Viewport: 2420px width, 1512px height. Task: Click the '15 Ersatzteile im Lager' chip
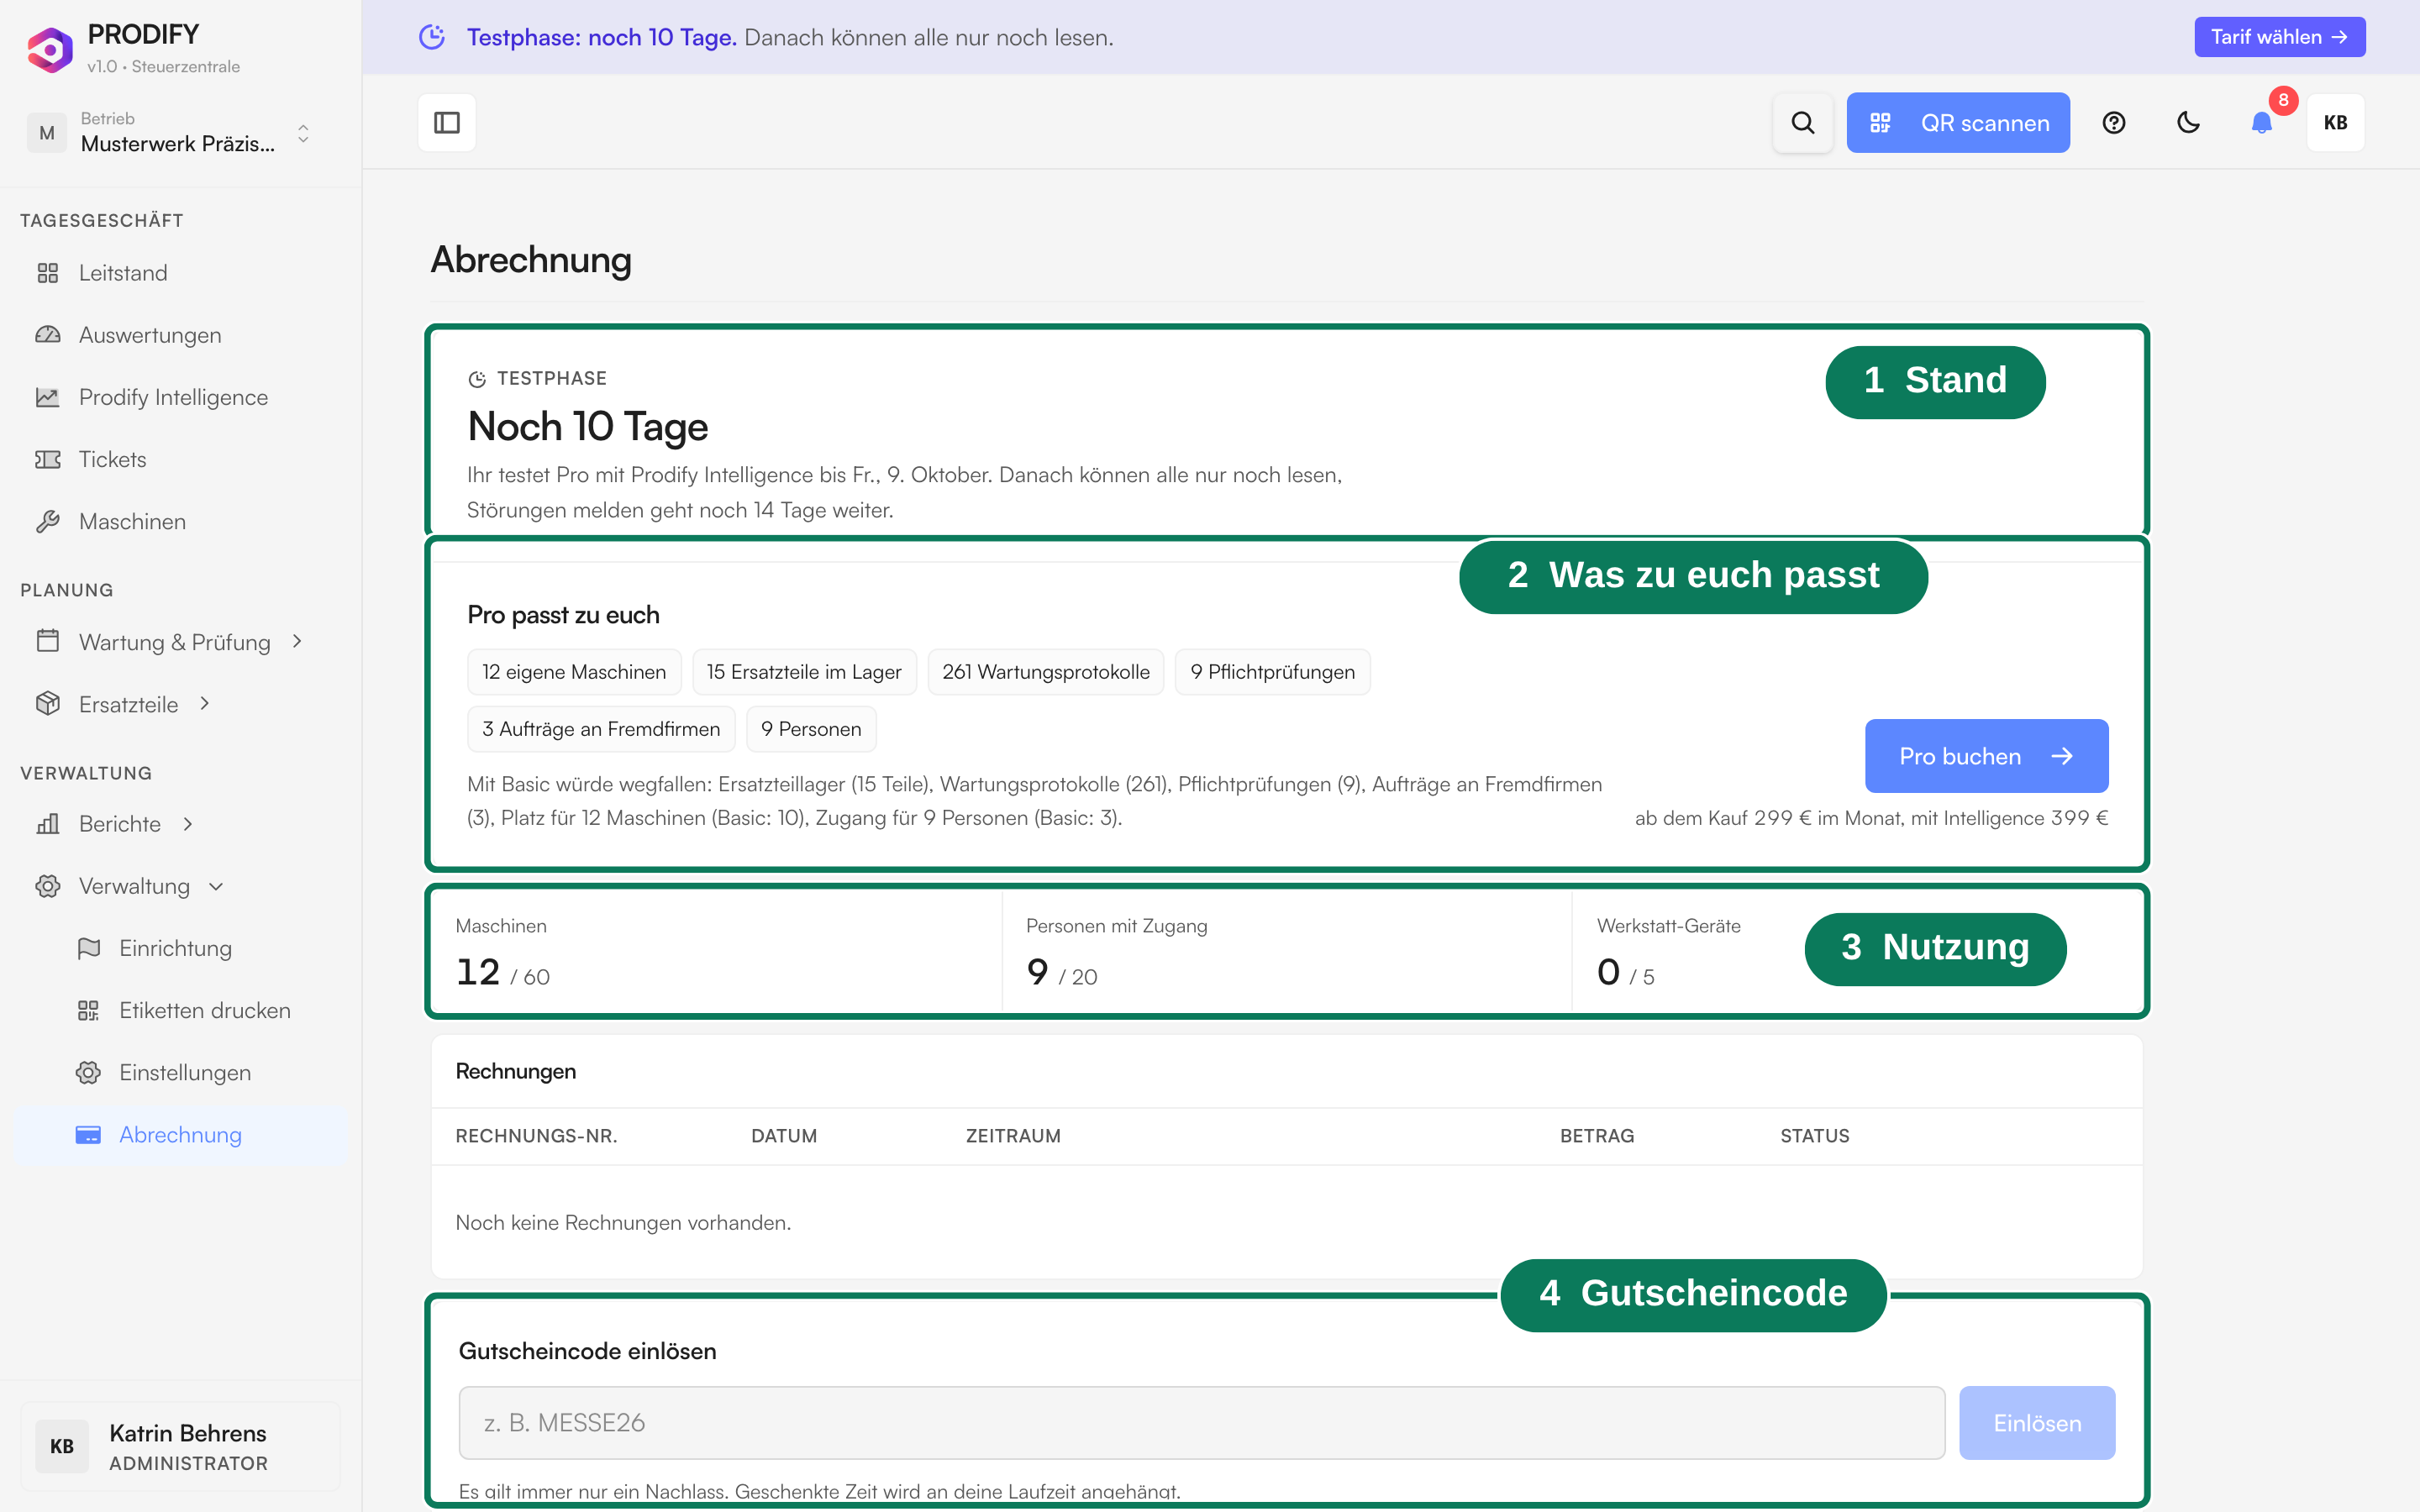(x=804, y=672)
